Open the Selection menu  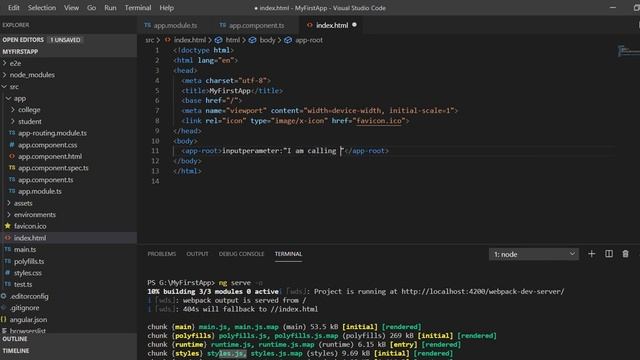pos(42,8)
